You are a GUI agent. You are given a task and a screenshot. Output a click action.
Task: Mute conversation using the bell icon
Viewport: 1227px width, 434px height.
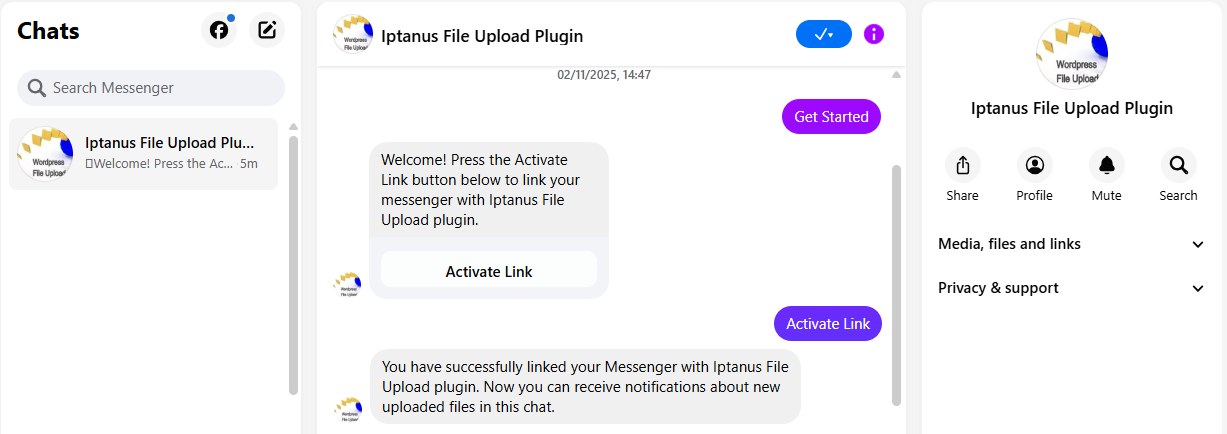tap(1106, 165)
